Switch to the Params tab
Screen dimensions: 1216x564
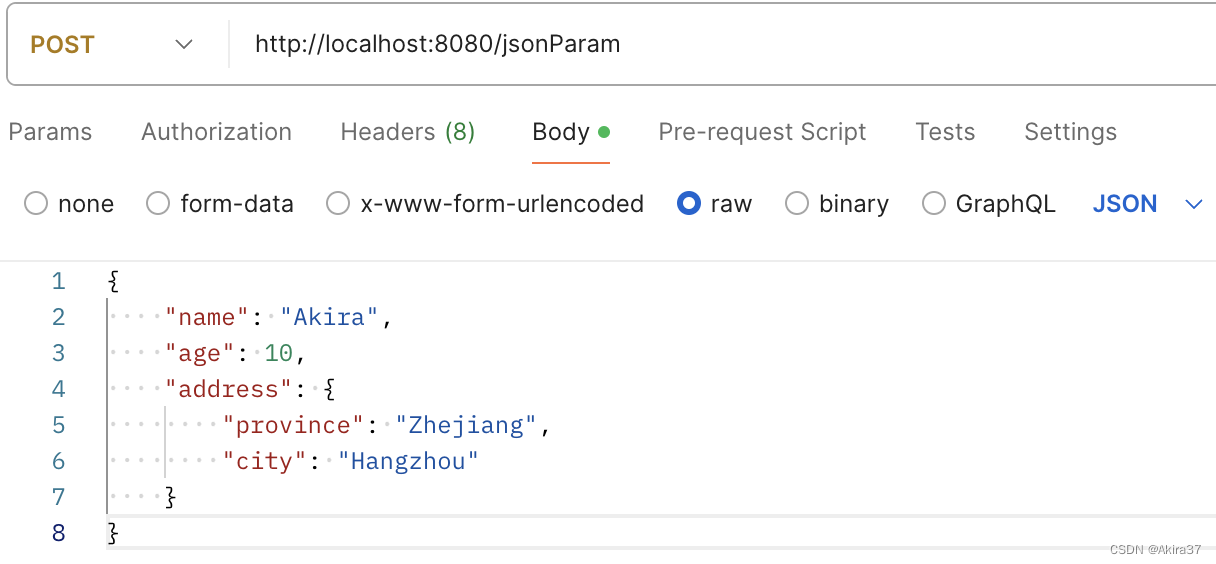50,132
